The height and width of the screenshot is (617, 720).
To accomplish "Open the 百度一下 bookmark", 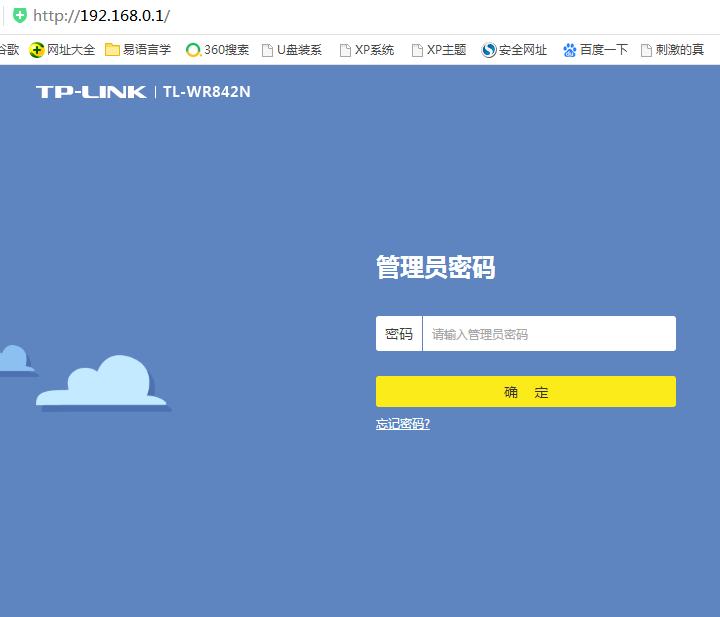I will click(x=595, y=50).
